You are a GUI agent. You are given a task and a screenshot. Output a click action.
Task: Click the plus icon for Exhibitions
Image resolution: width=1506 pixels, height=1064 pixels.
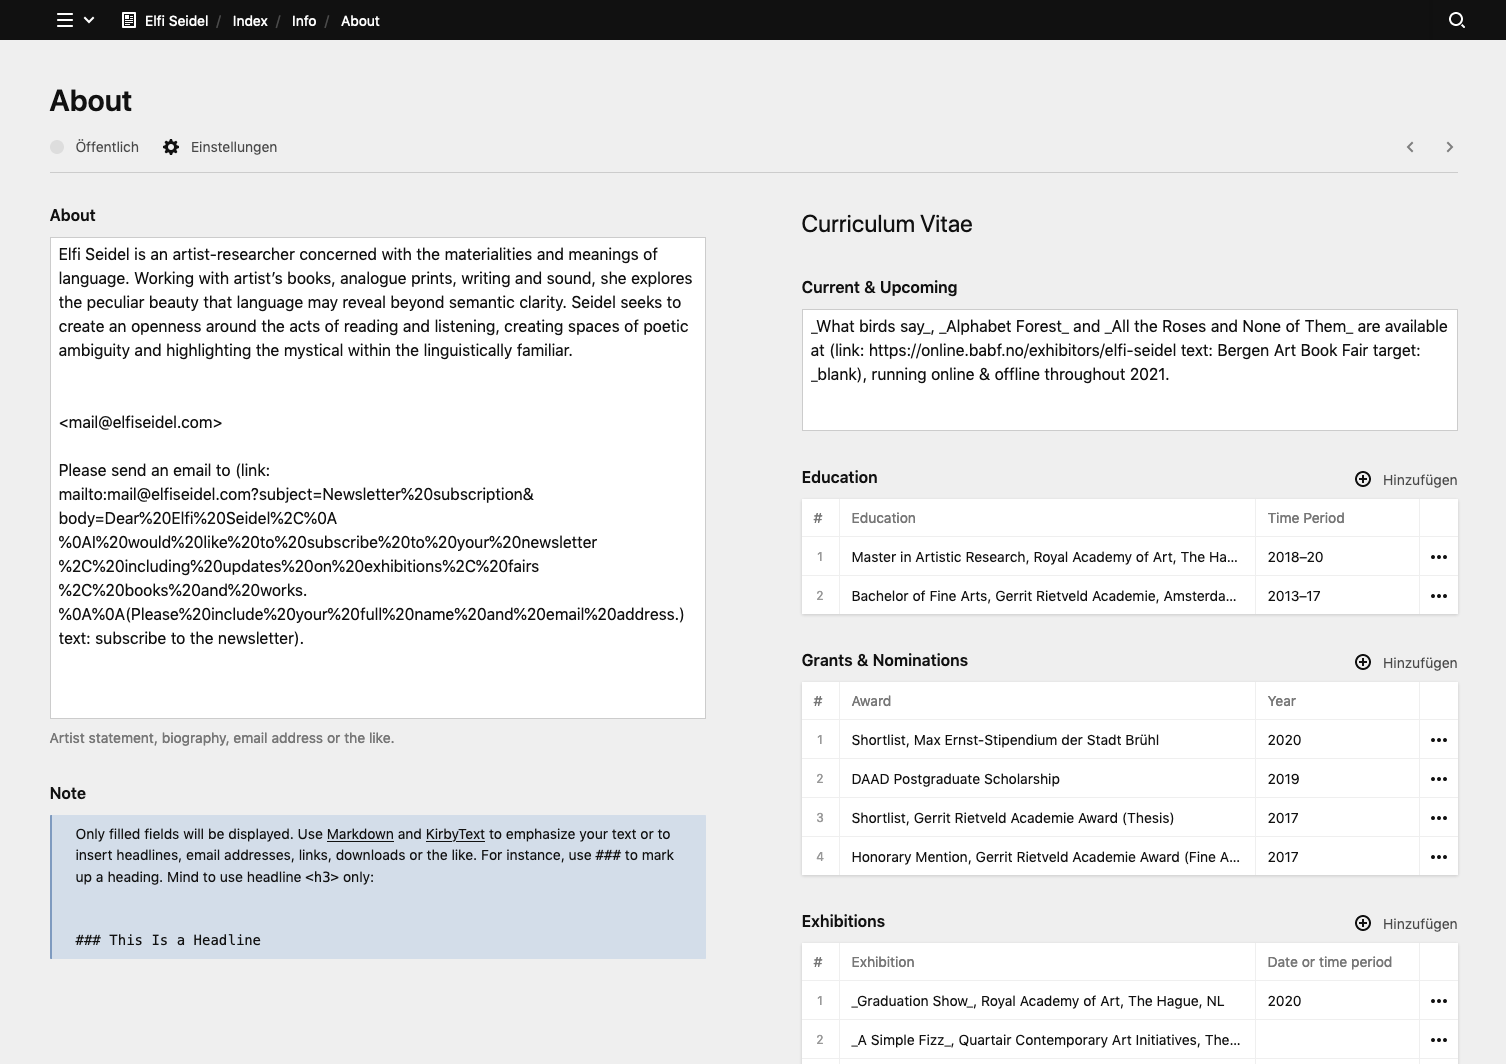point(1361,923)
